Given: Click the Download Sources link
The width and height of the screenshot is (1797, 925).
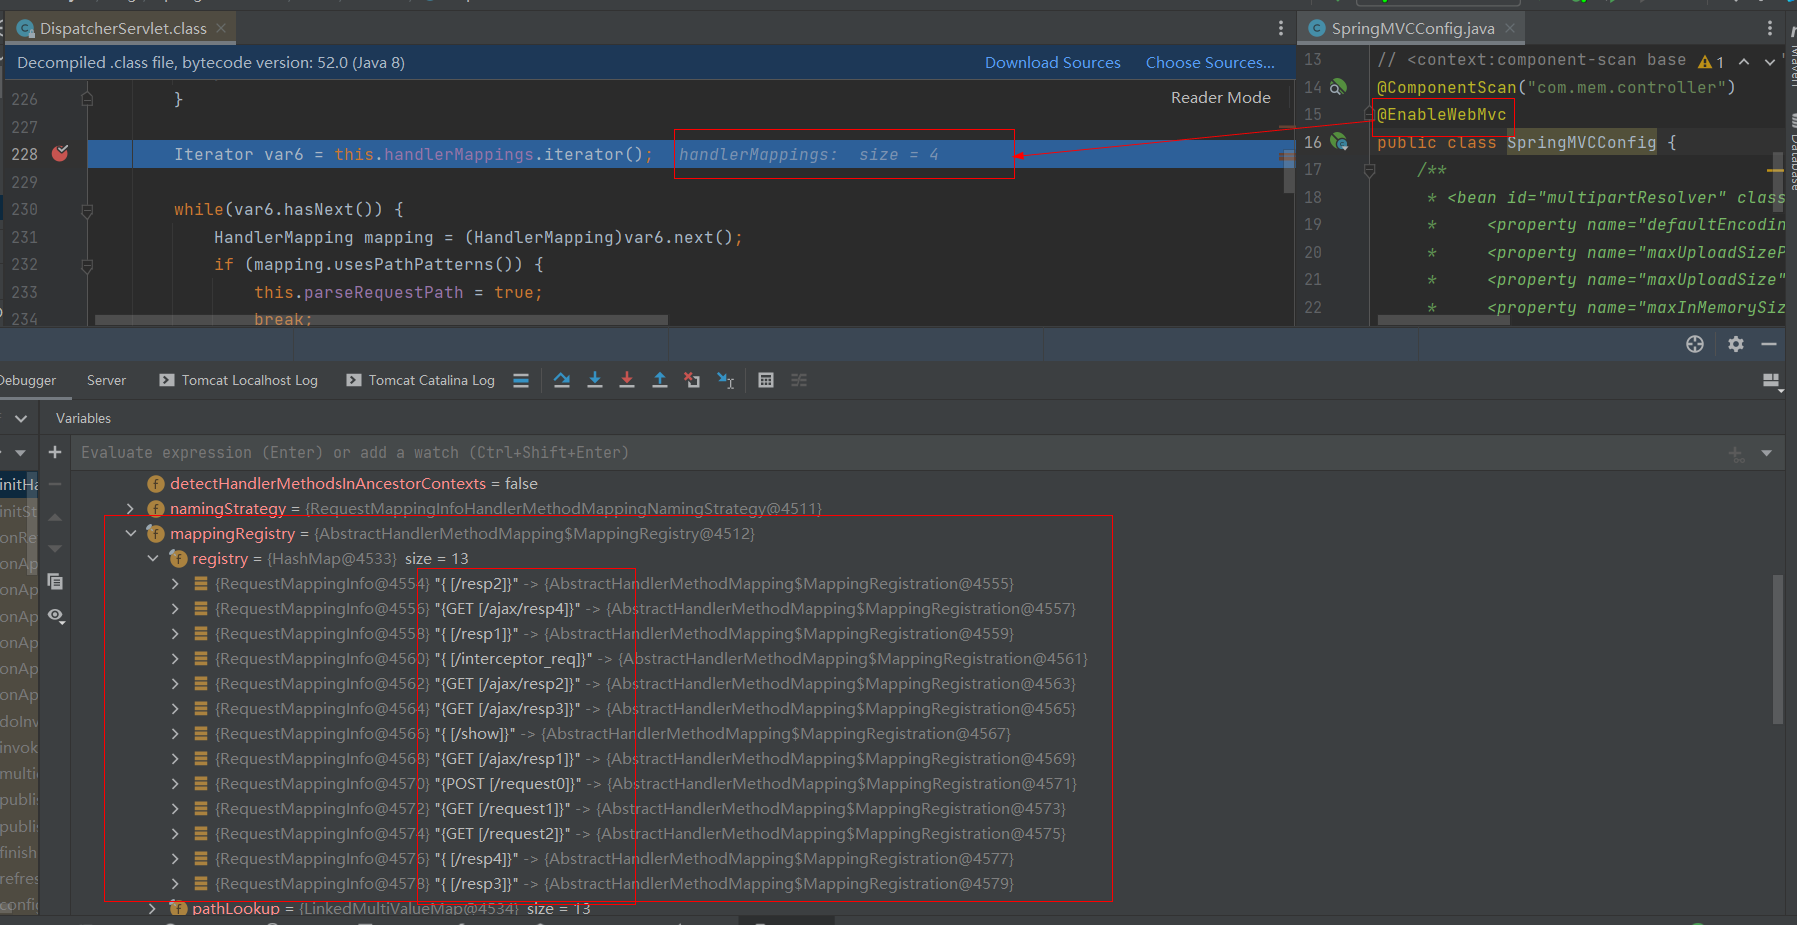Looking at the screenshot, I should pos(1052,62).
